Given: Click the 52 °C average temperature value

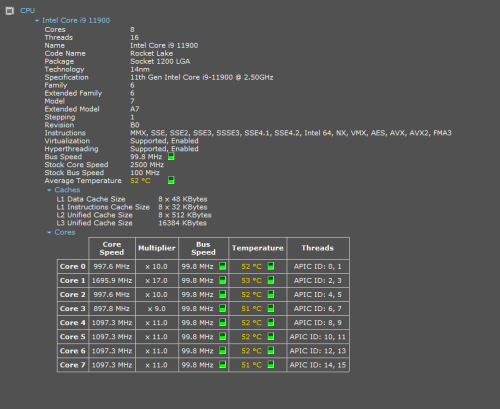Looking at the screenshot, I should (140, 181).
